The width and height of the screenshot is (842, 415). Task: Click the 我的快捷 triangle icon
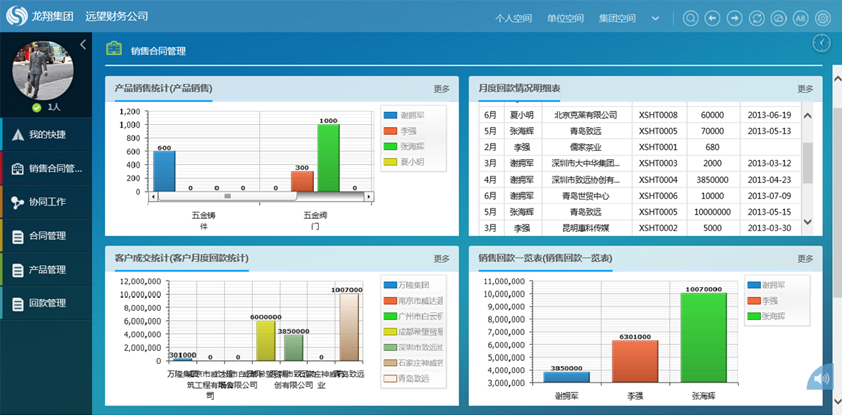17,134
